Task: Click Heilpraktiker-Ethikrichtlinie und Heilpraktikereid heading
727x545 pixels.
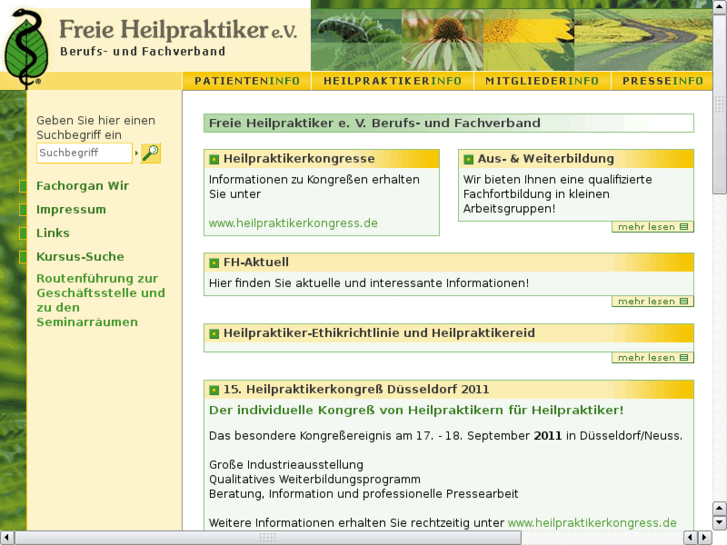Action: pos(379,333)
